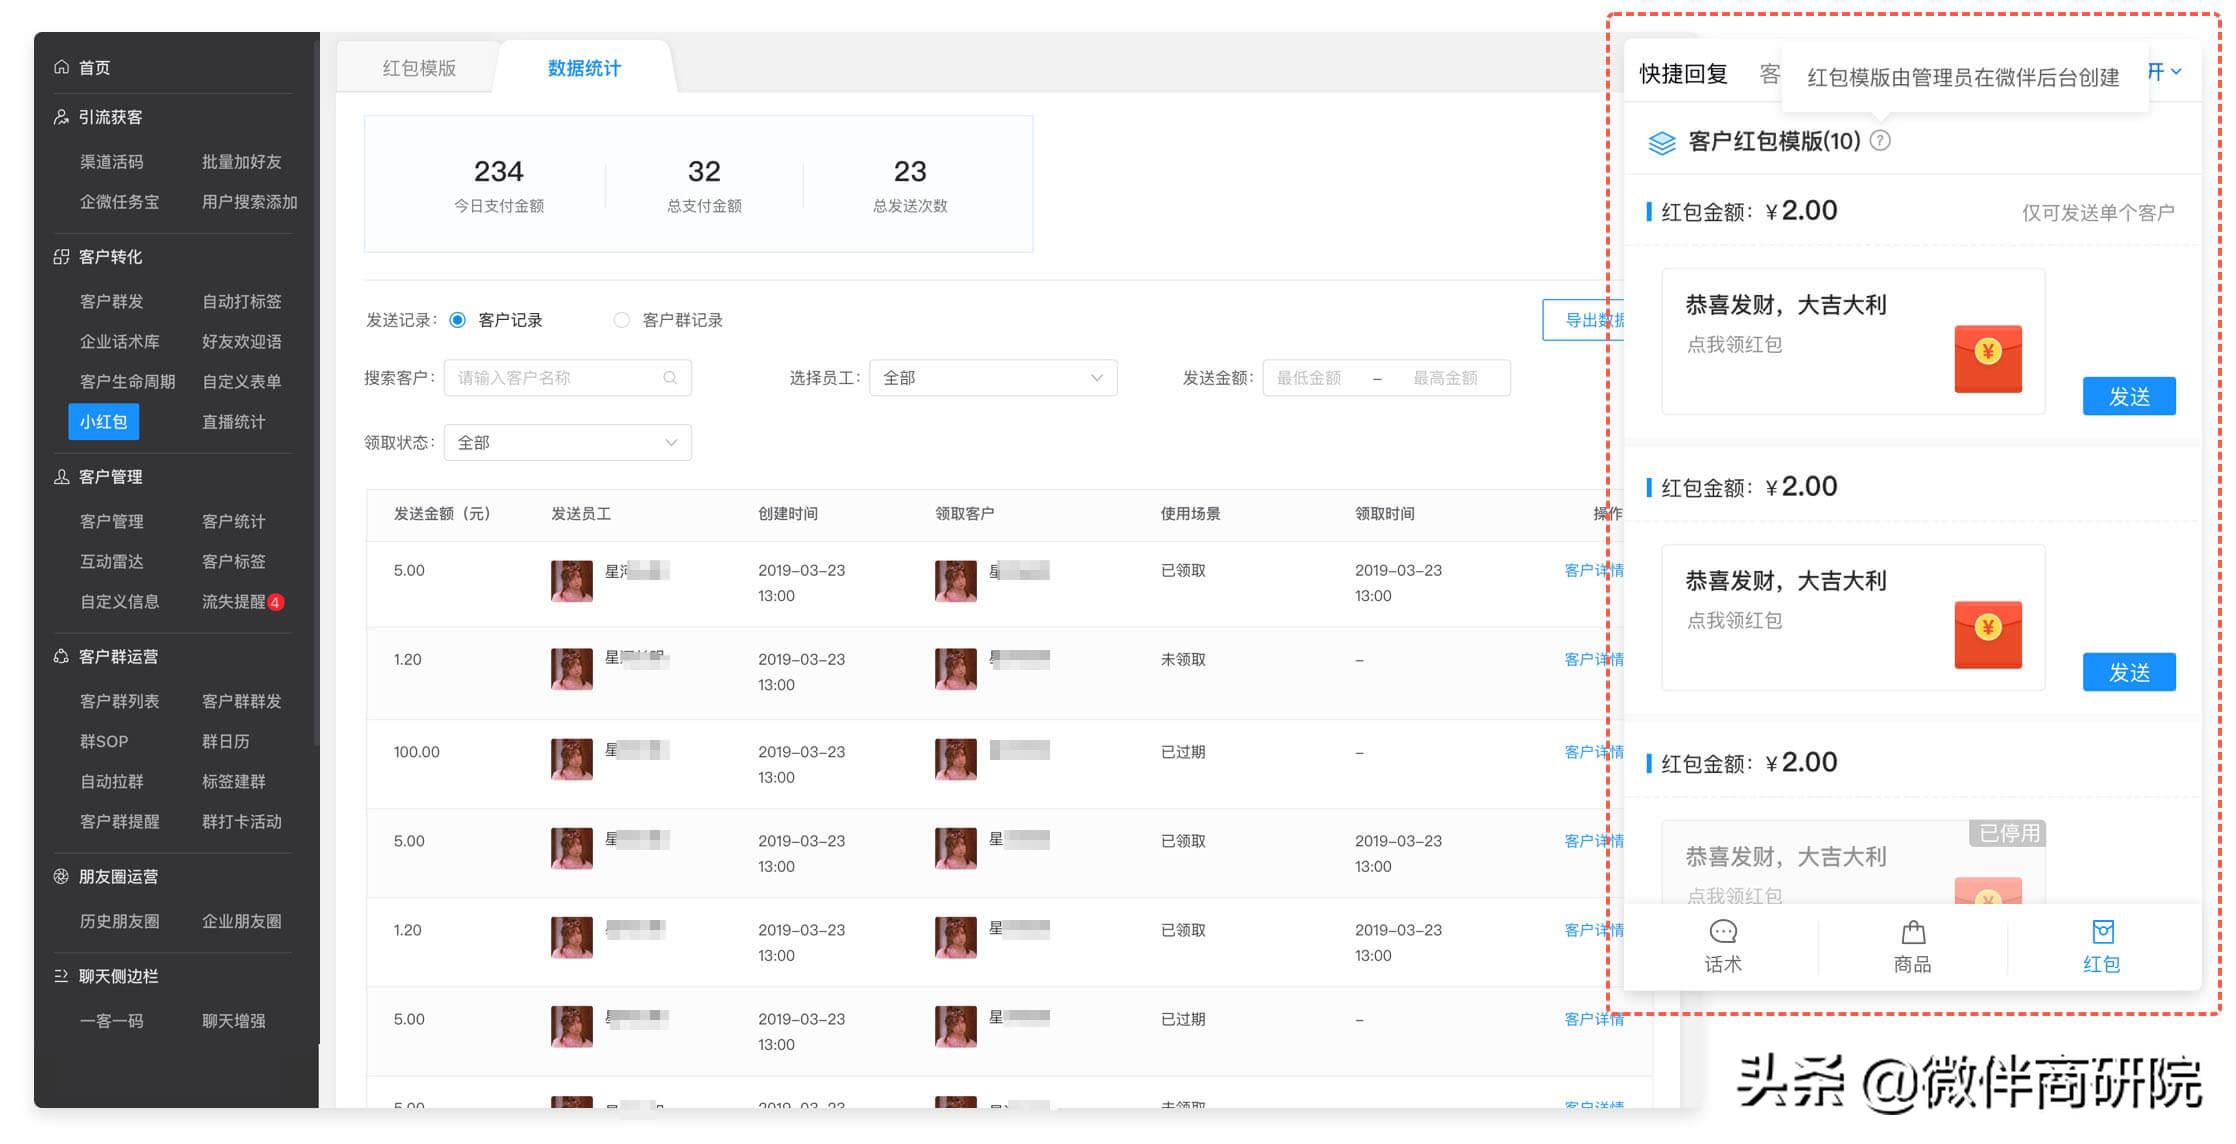Viewport: 2236px width, 1144px height.
Task: Open the 商品 panel via shopping bag icon
Action: click(1911, 932)
